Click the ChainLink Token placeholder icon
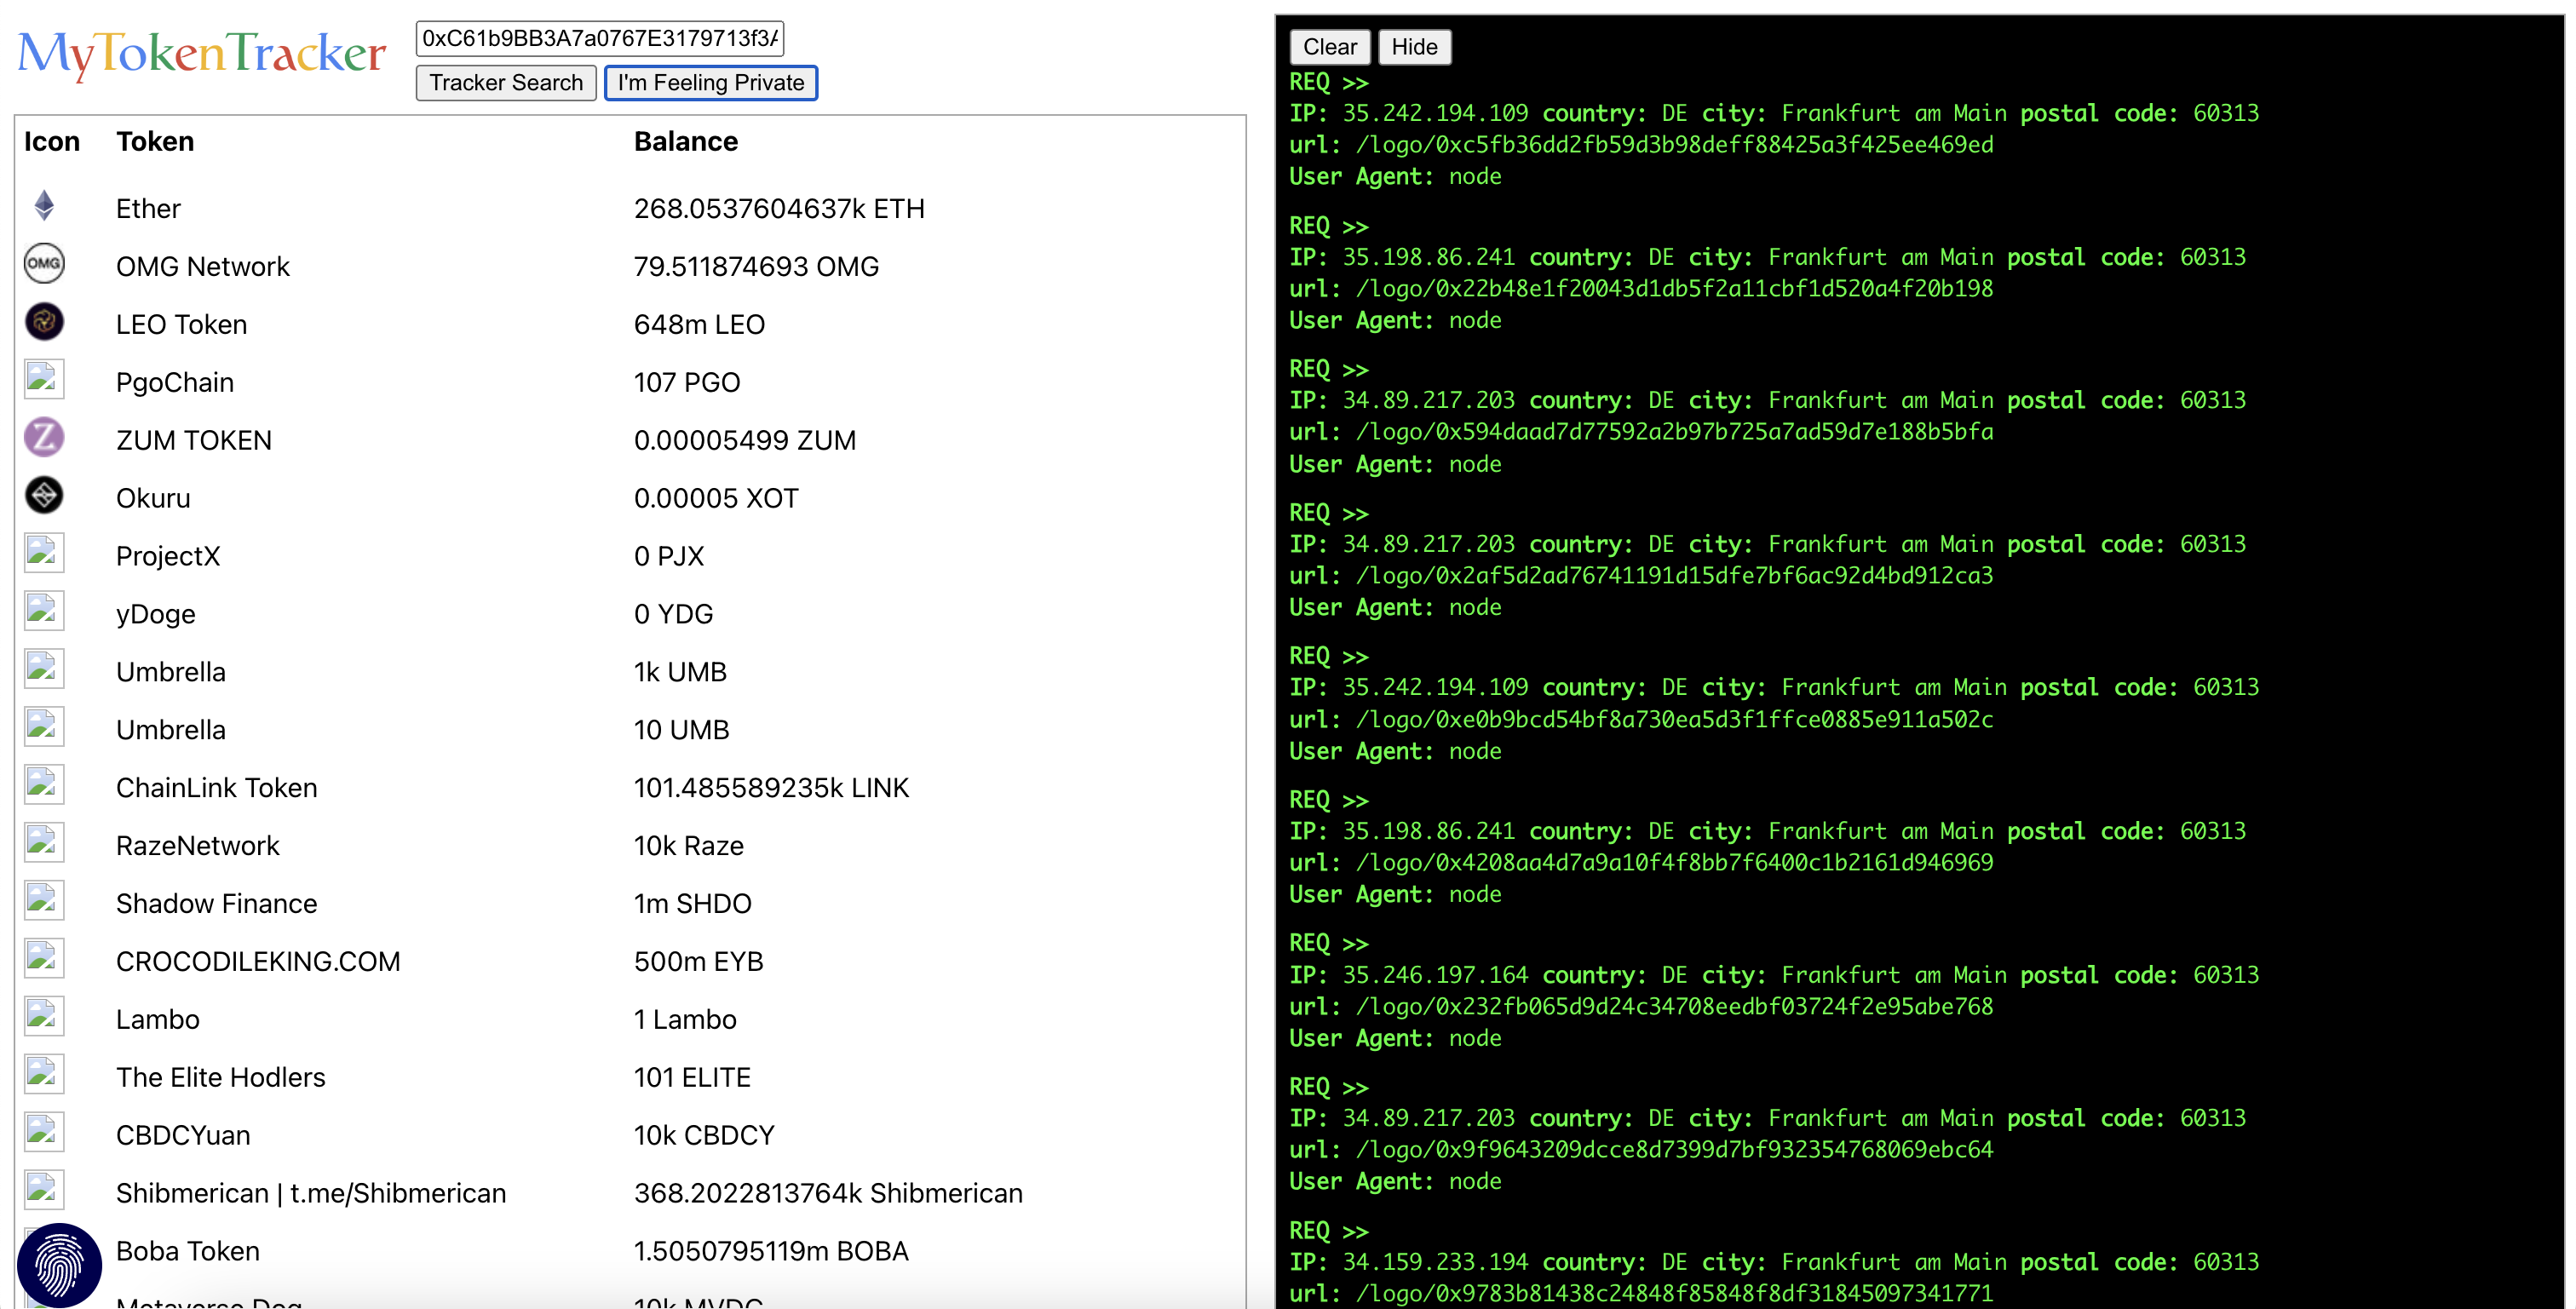This screenshot has height=1309, width=2576. pos(44,785)
